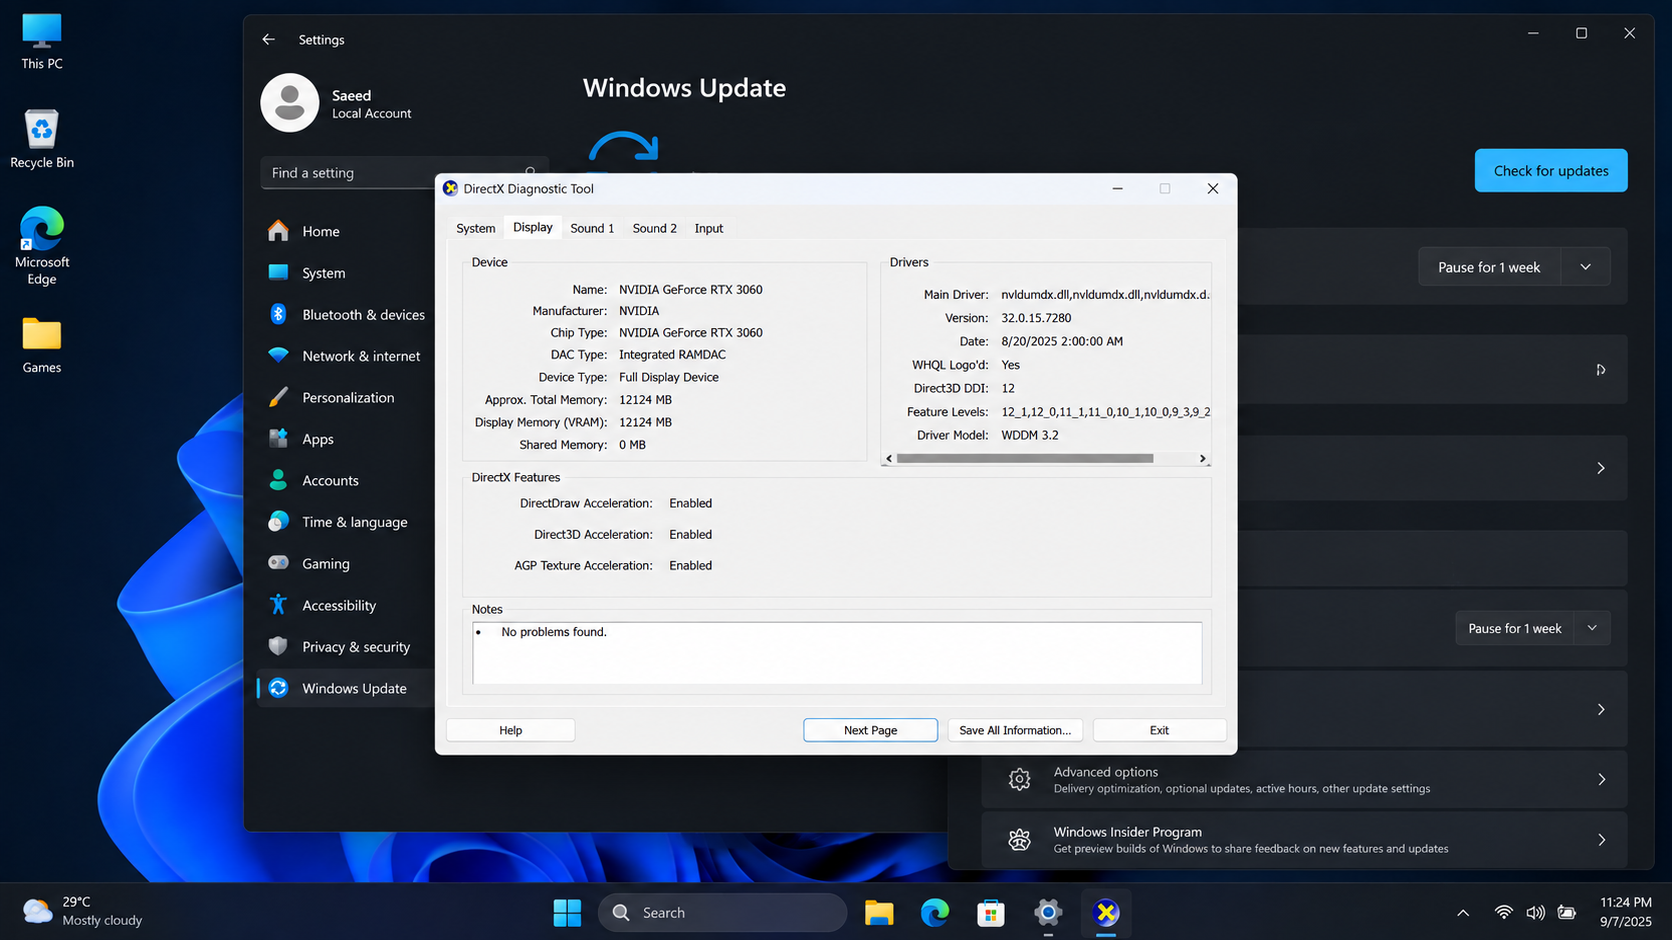Image resolution: width=1672 pixels, height=940 pixels.
Task: Click the DirectX Diagnostic Tool taskbar icon
Action: point(1106,912)
